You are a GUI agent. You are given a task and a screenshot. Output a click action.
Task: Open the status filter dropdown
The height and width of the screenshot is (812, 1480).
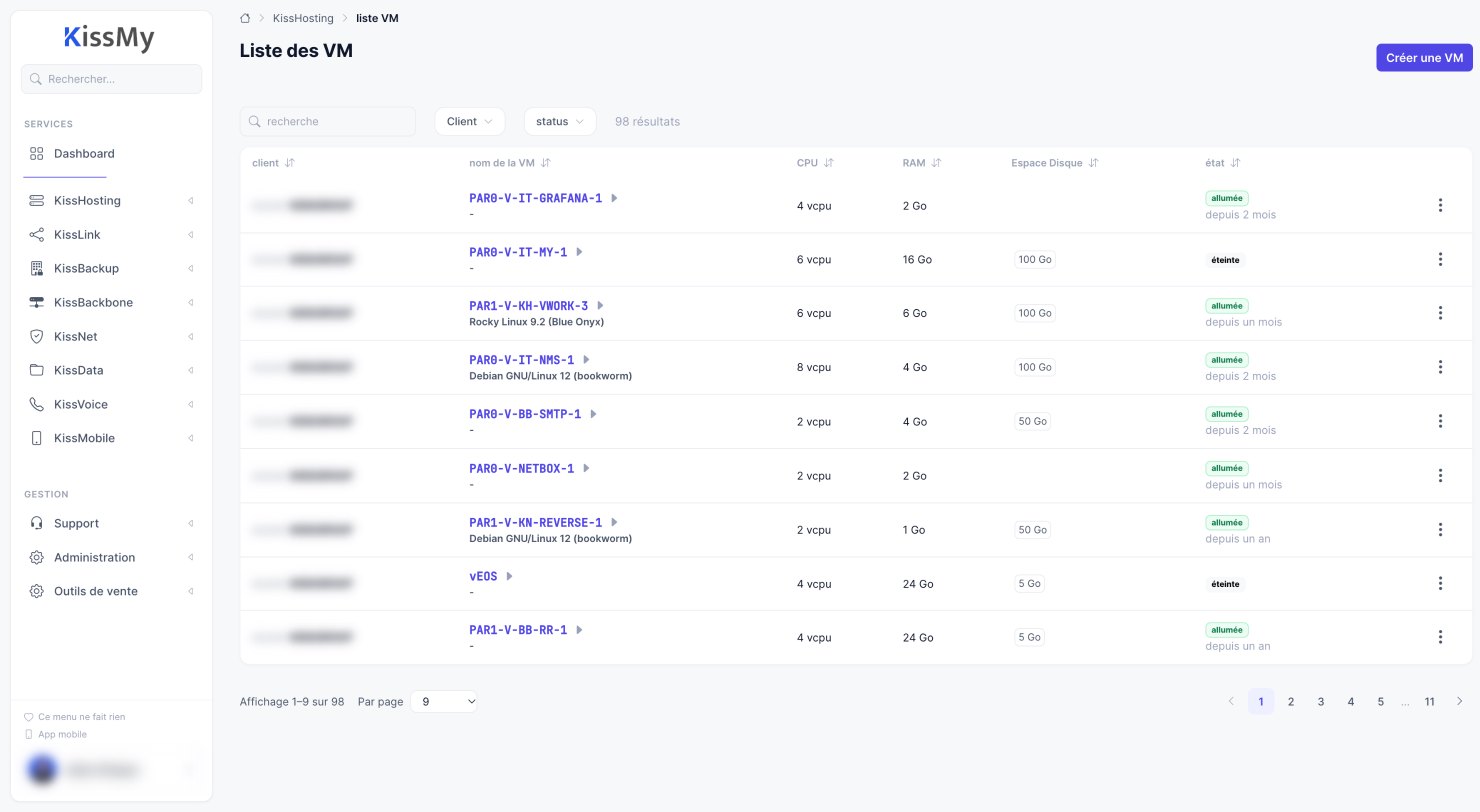[560, 121]
